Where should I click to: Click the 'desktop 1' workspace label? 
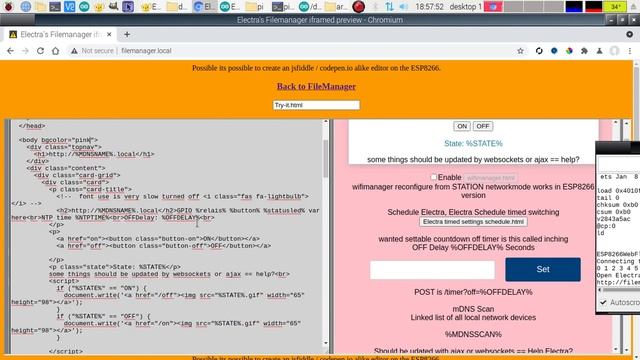(465, 7)
